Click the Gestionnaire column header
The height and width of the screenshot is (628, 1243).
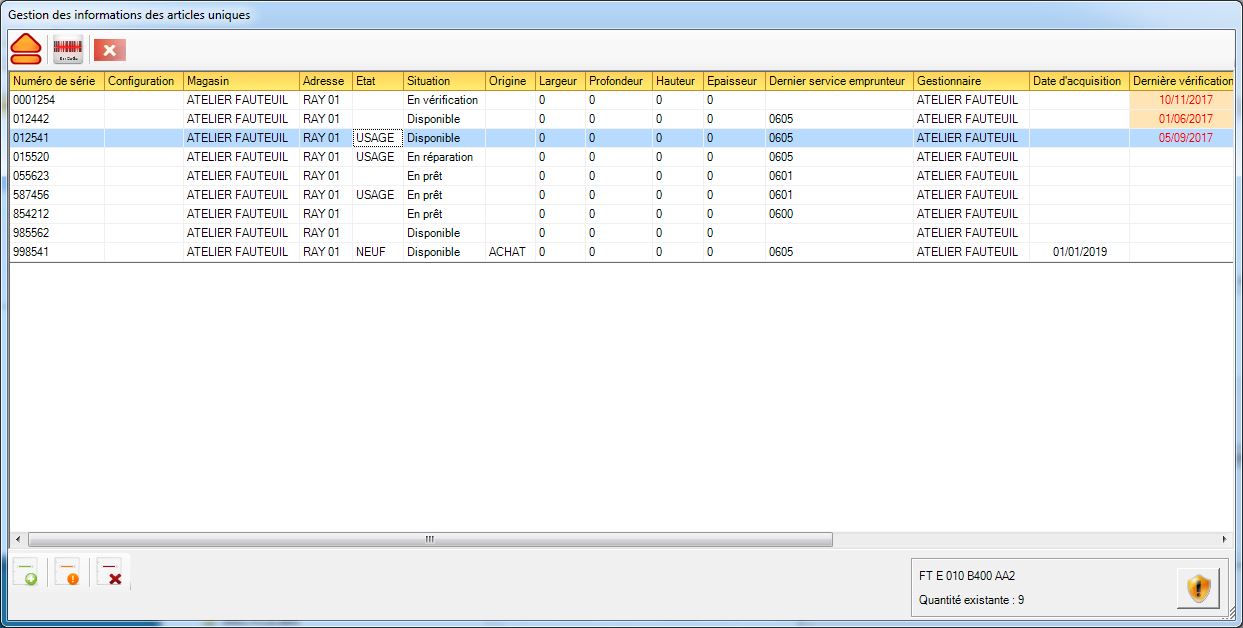tap(971, 81)
